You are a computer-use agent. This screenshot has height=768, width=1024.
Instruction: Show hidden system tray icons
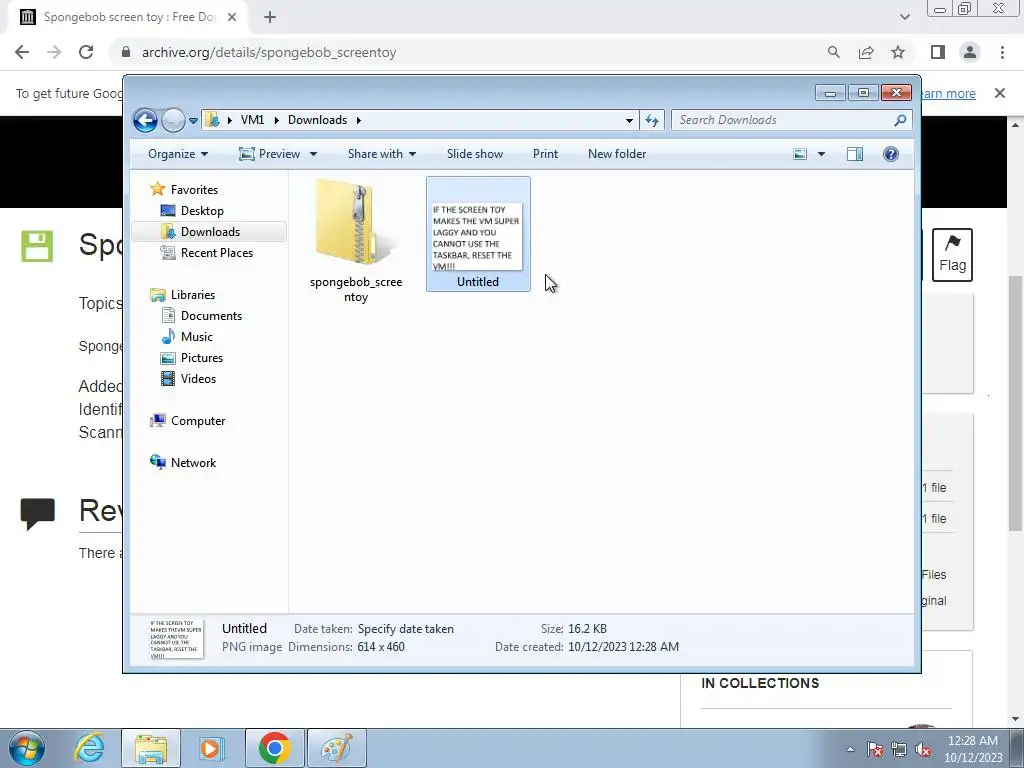pos(850,749)
